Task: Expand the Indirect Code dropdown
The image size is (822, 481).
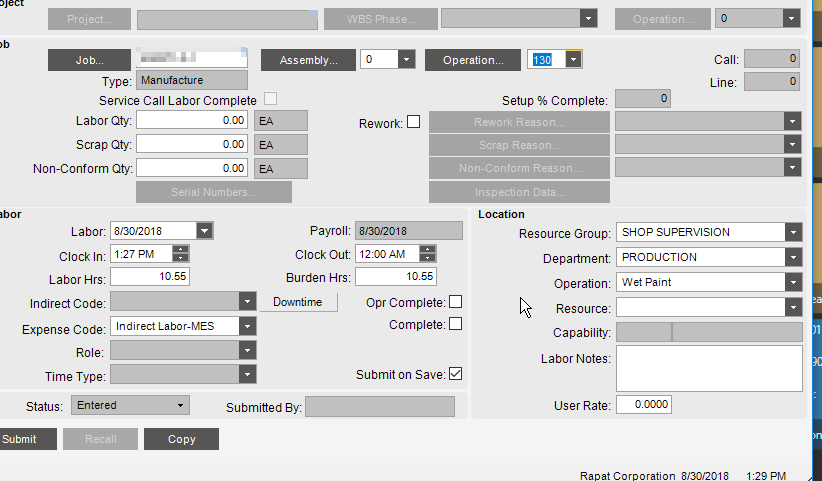Action: pos(247,301)
